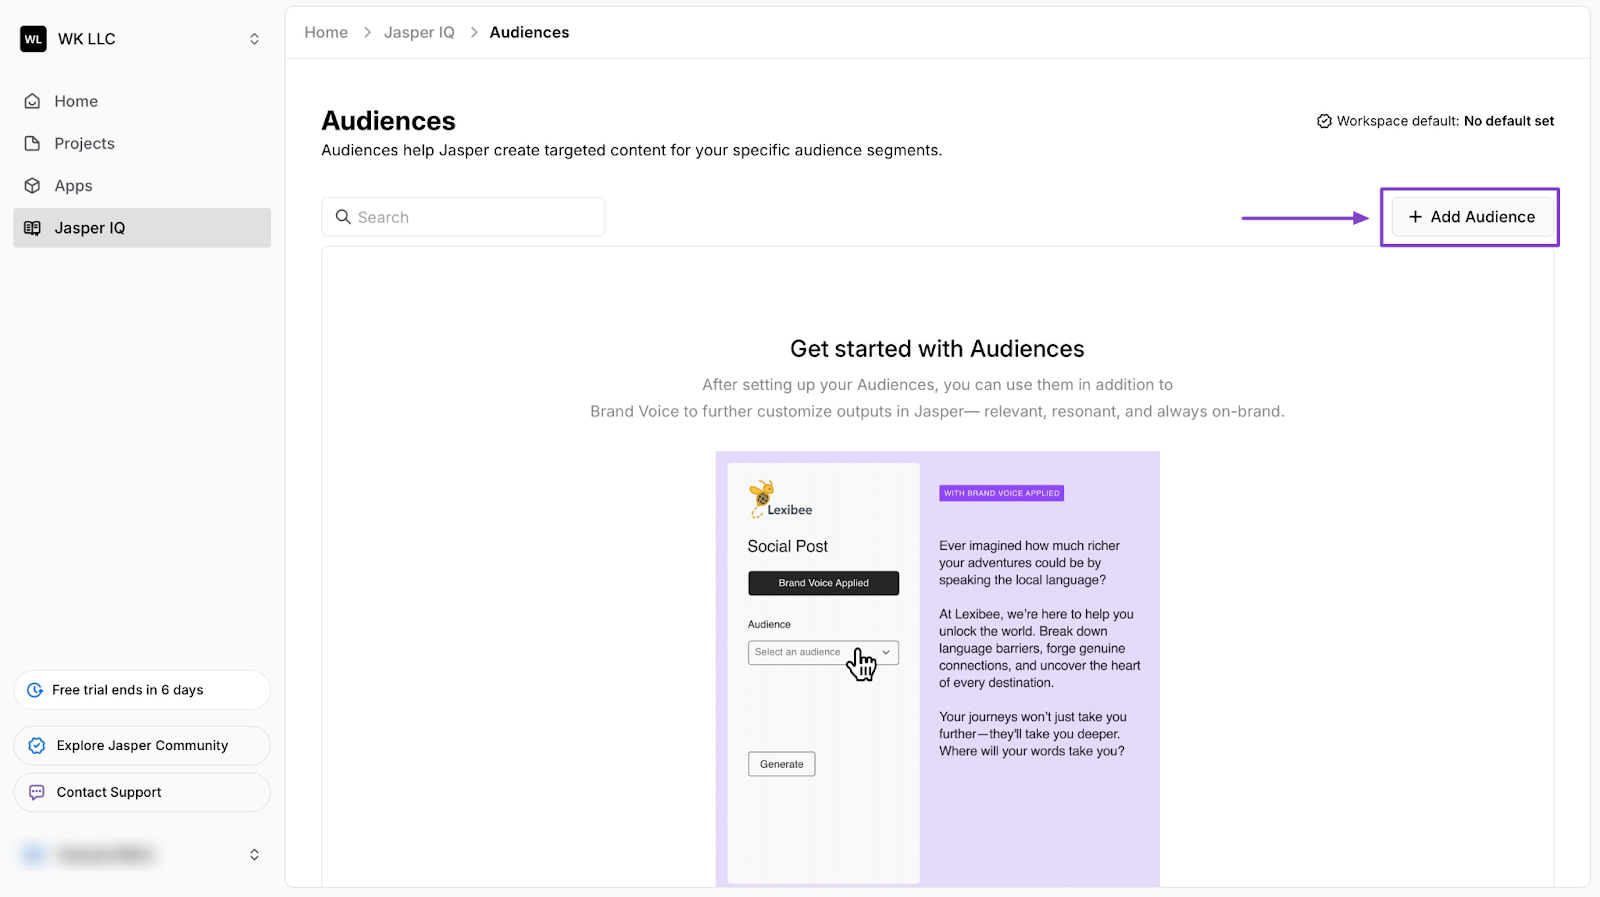
Task: Click the Jasper Community badge icon
Action: [x=37, y=746]
